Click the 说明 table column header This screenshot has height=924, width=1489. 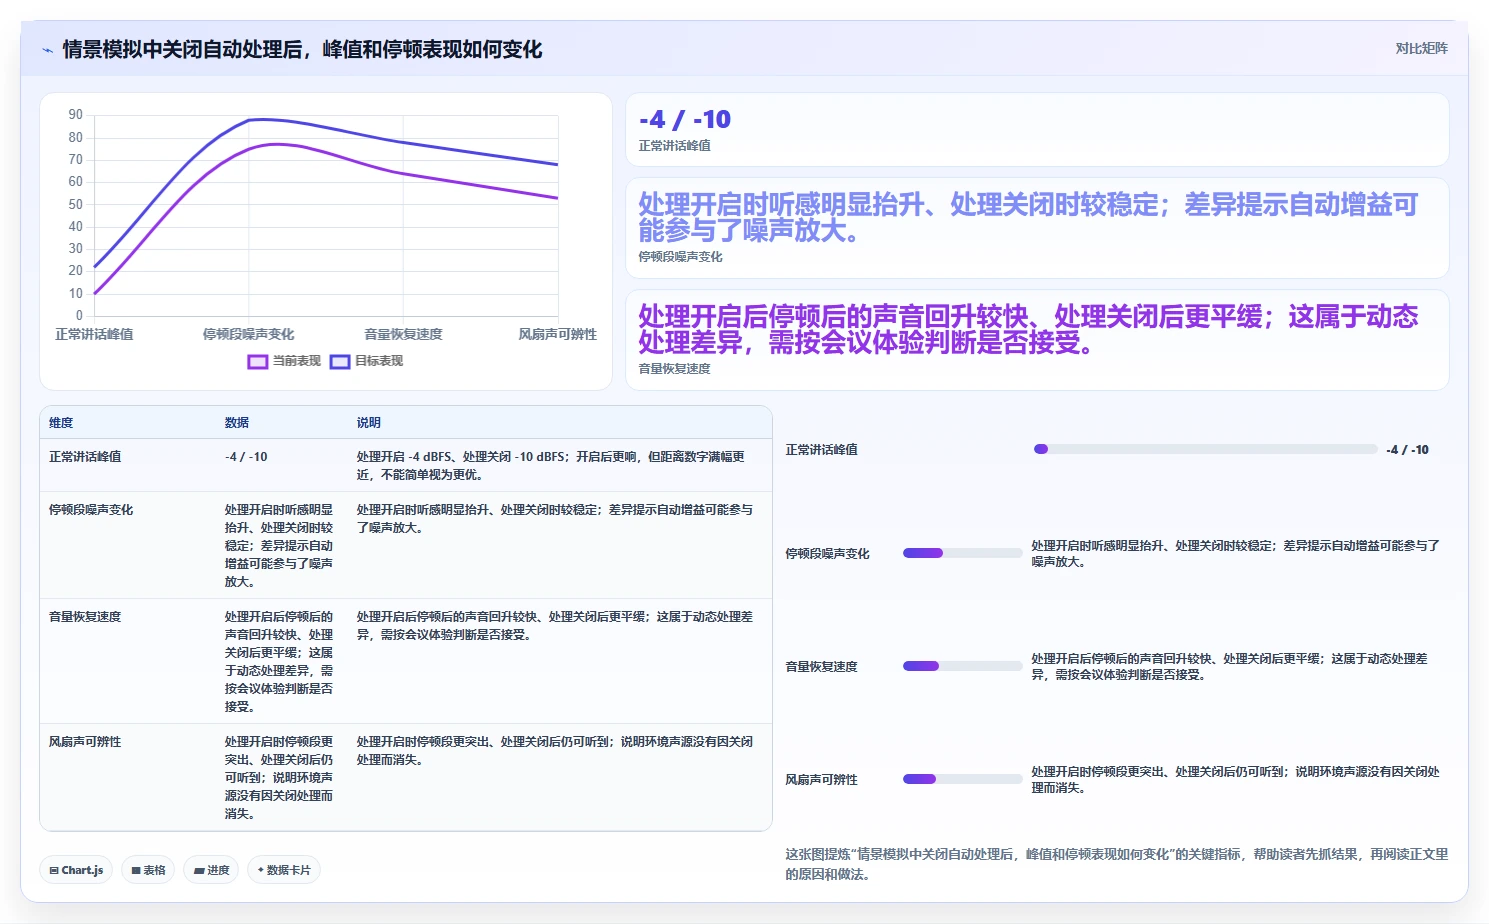[x=369, y=423]
